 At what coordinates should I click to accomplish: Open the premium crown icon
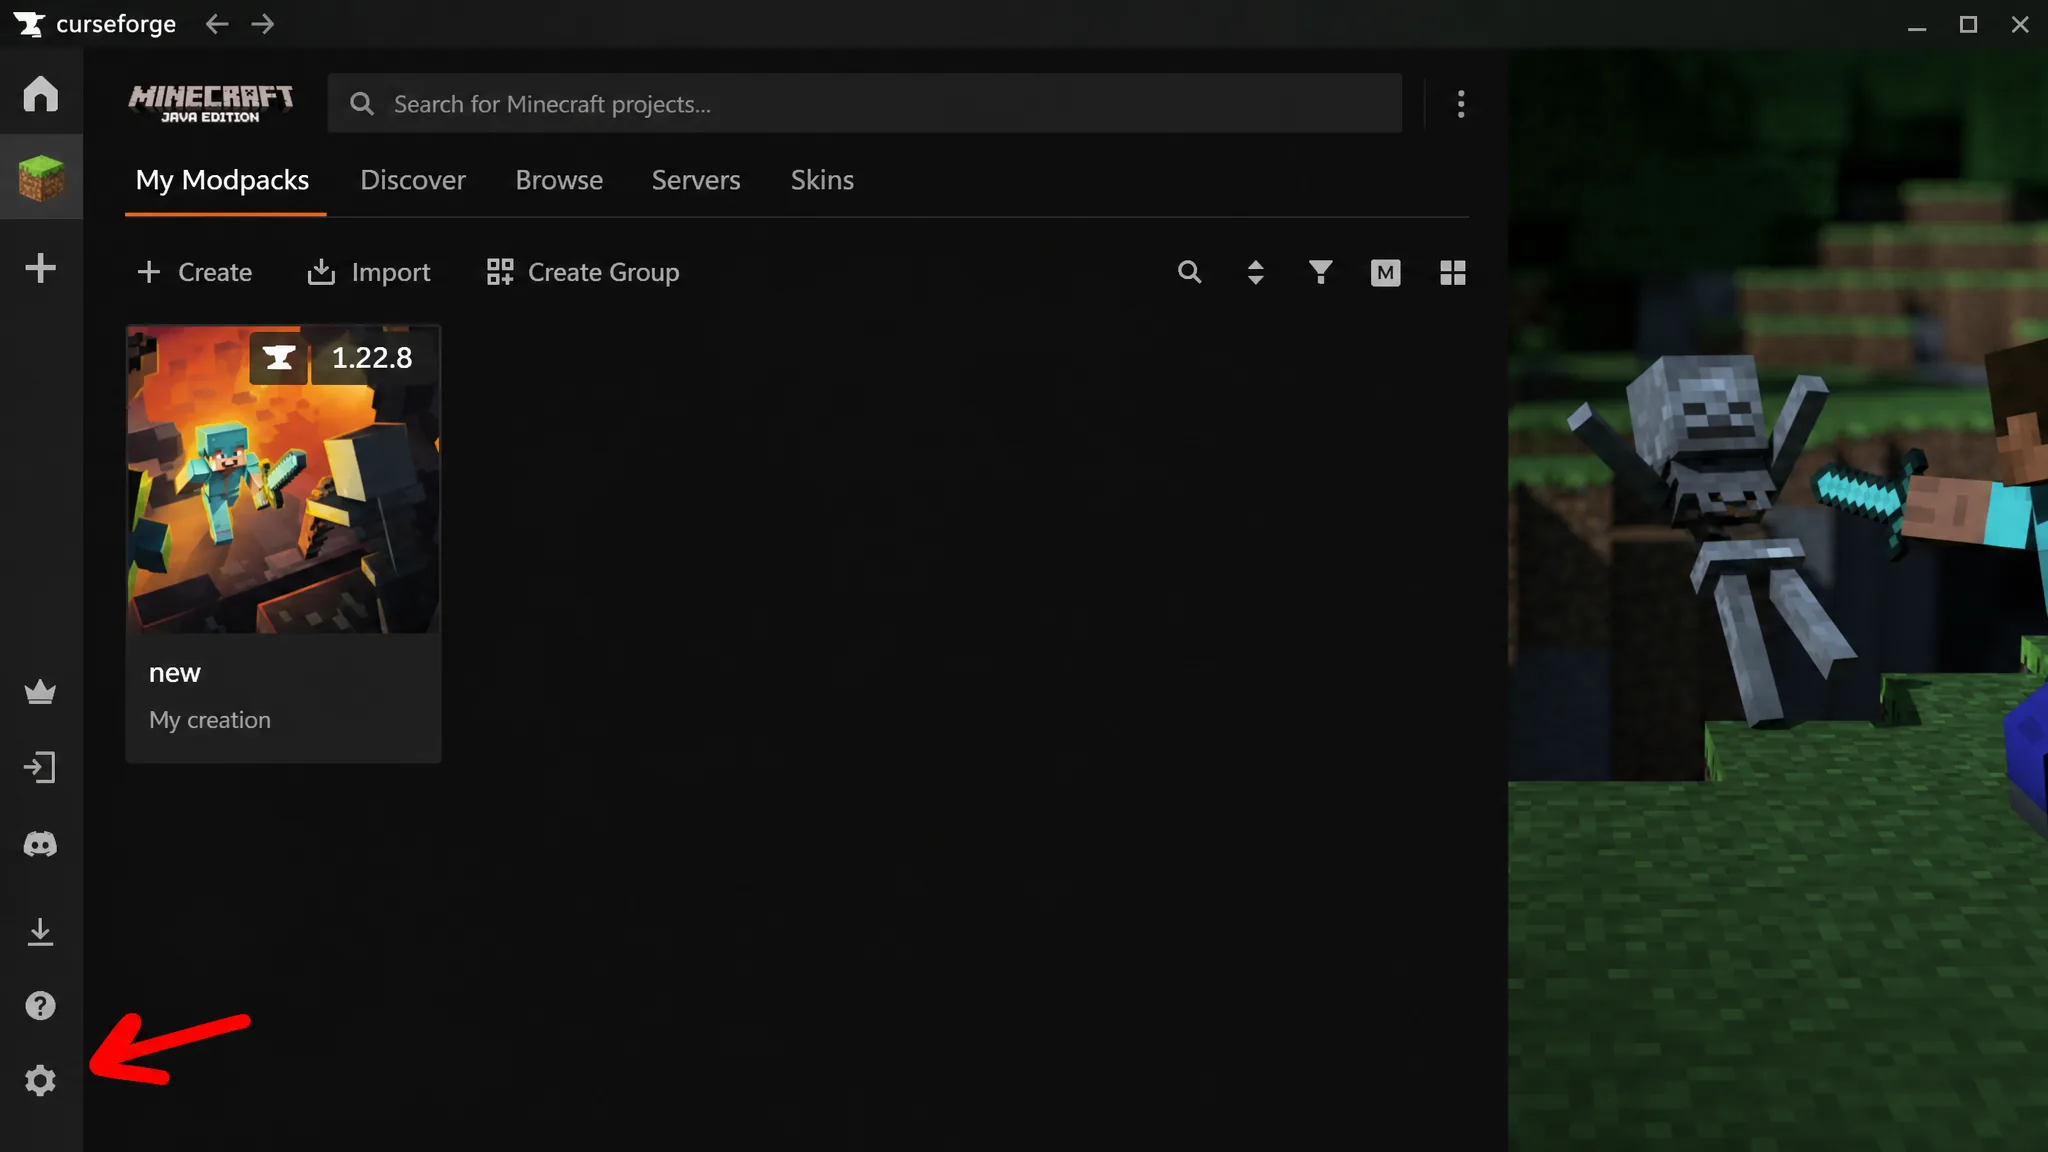pyautogui.click(x=40, y=692)
